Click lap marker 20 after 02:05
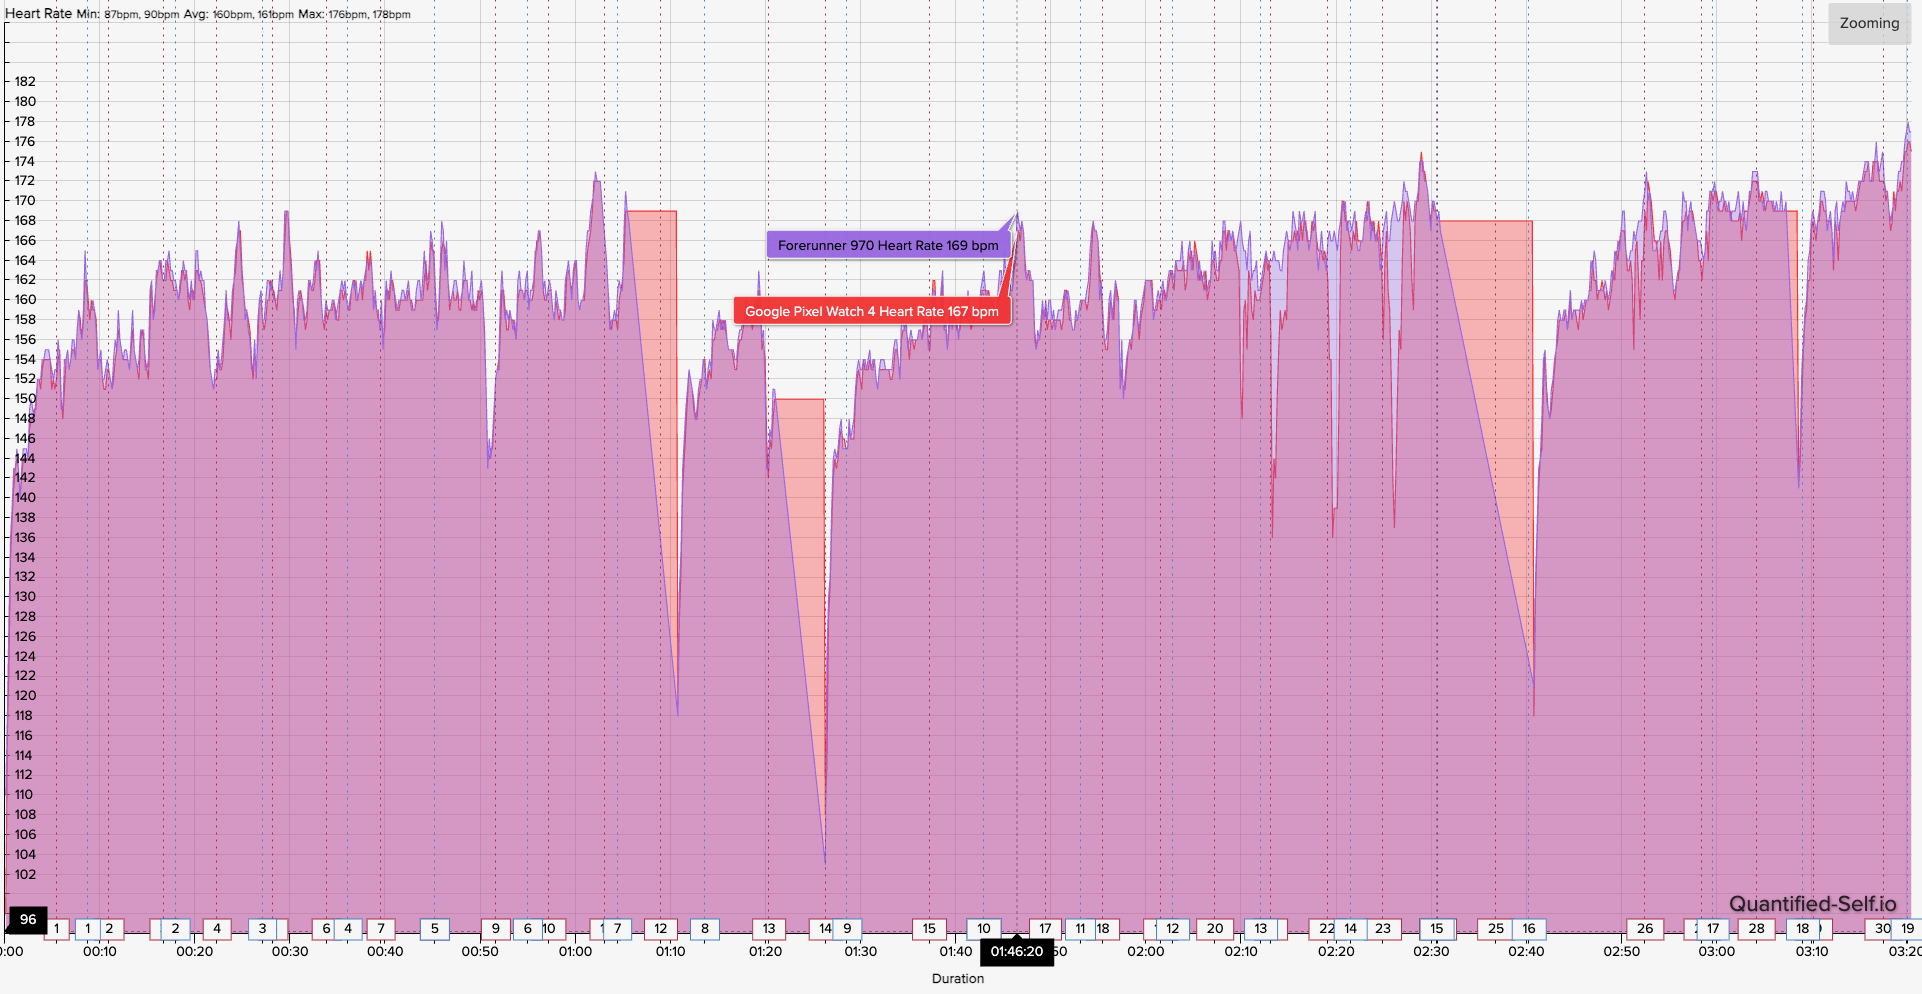 [1216, 929]
